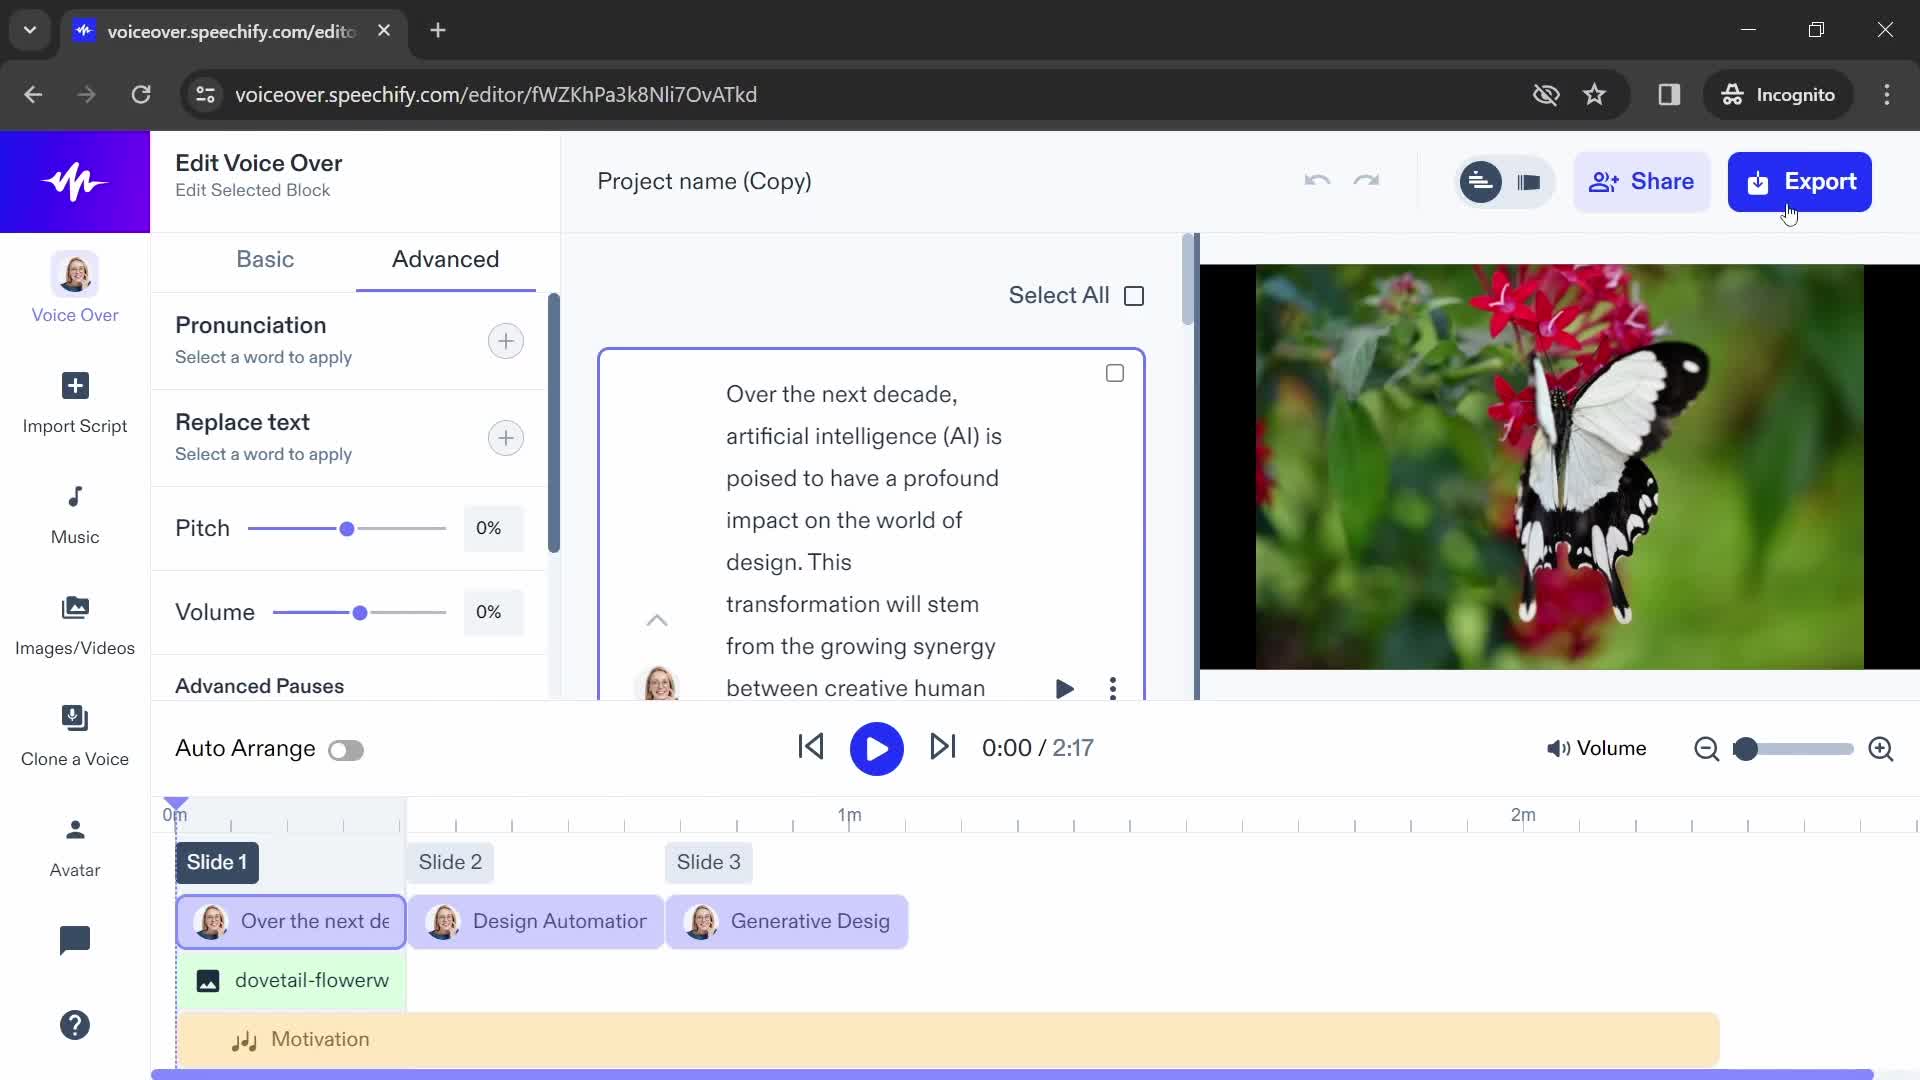Image resolution: width=1920 pixels, height=1080 pixels.
Task: Select the Music sidebar option
Action: pyautogui.click(x=74, y=512)
